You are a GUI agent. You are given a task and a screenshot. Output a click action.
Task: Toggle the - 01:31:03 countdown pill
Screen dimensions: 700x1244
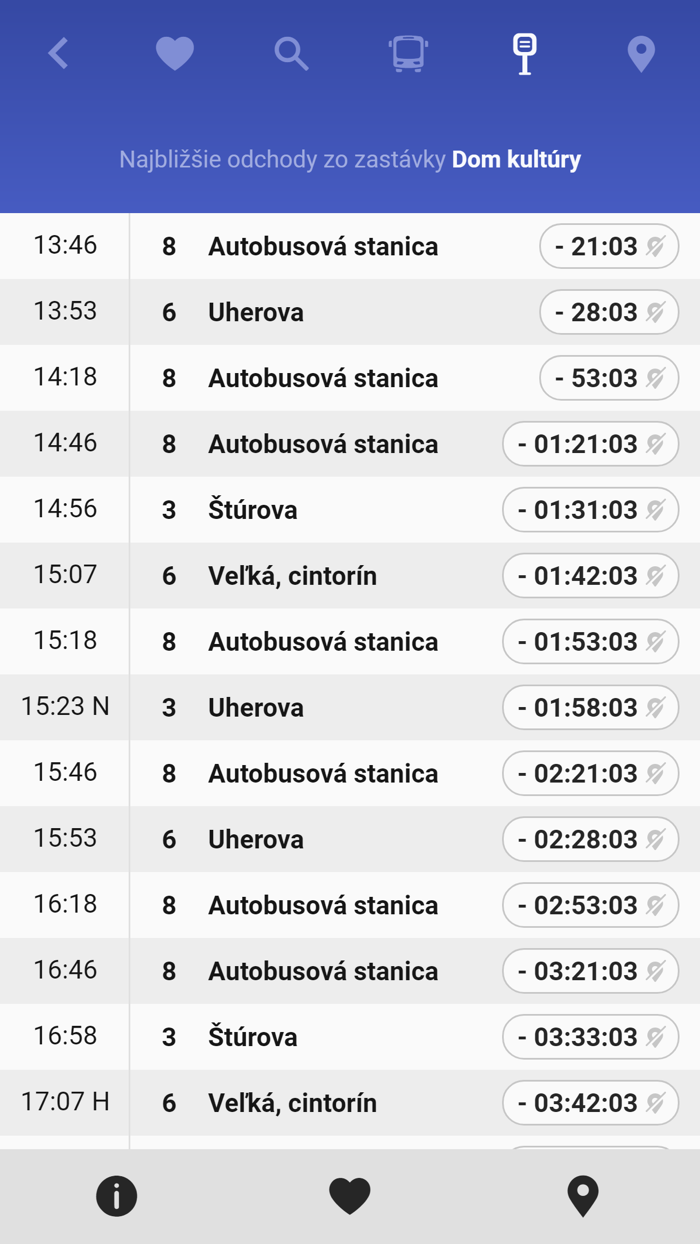[x=590, y=510]
